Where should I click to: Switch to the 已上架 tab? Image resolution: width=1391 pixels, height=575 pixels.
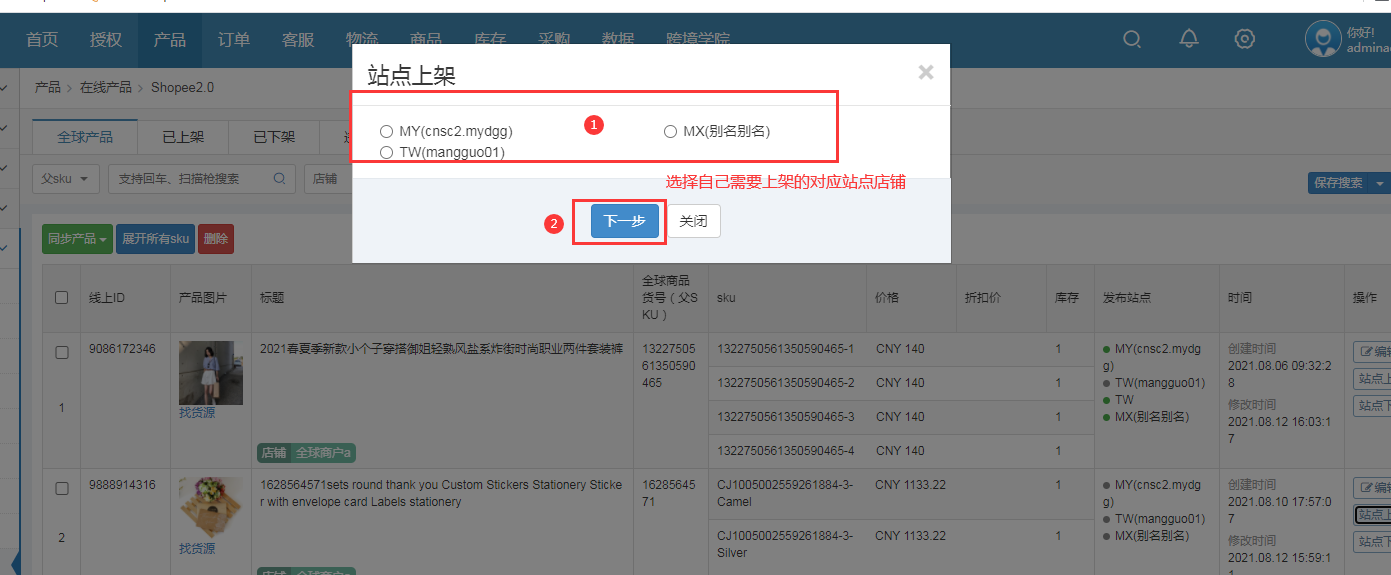[183, 137]
